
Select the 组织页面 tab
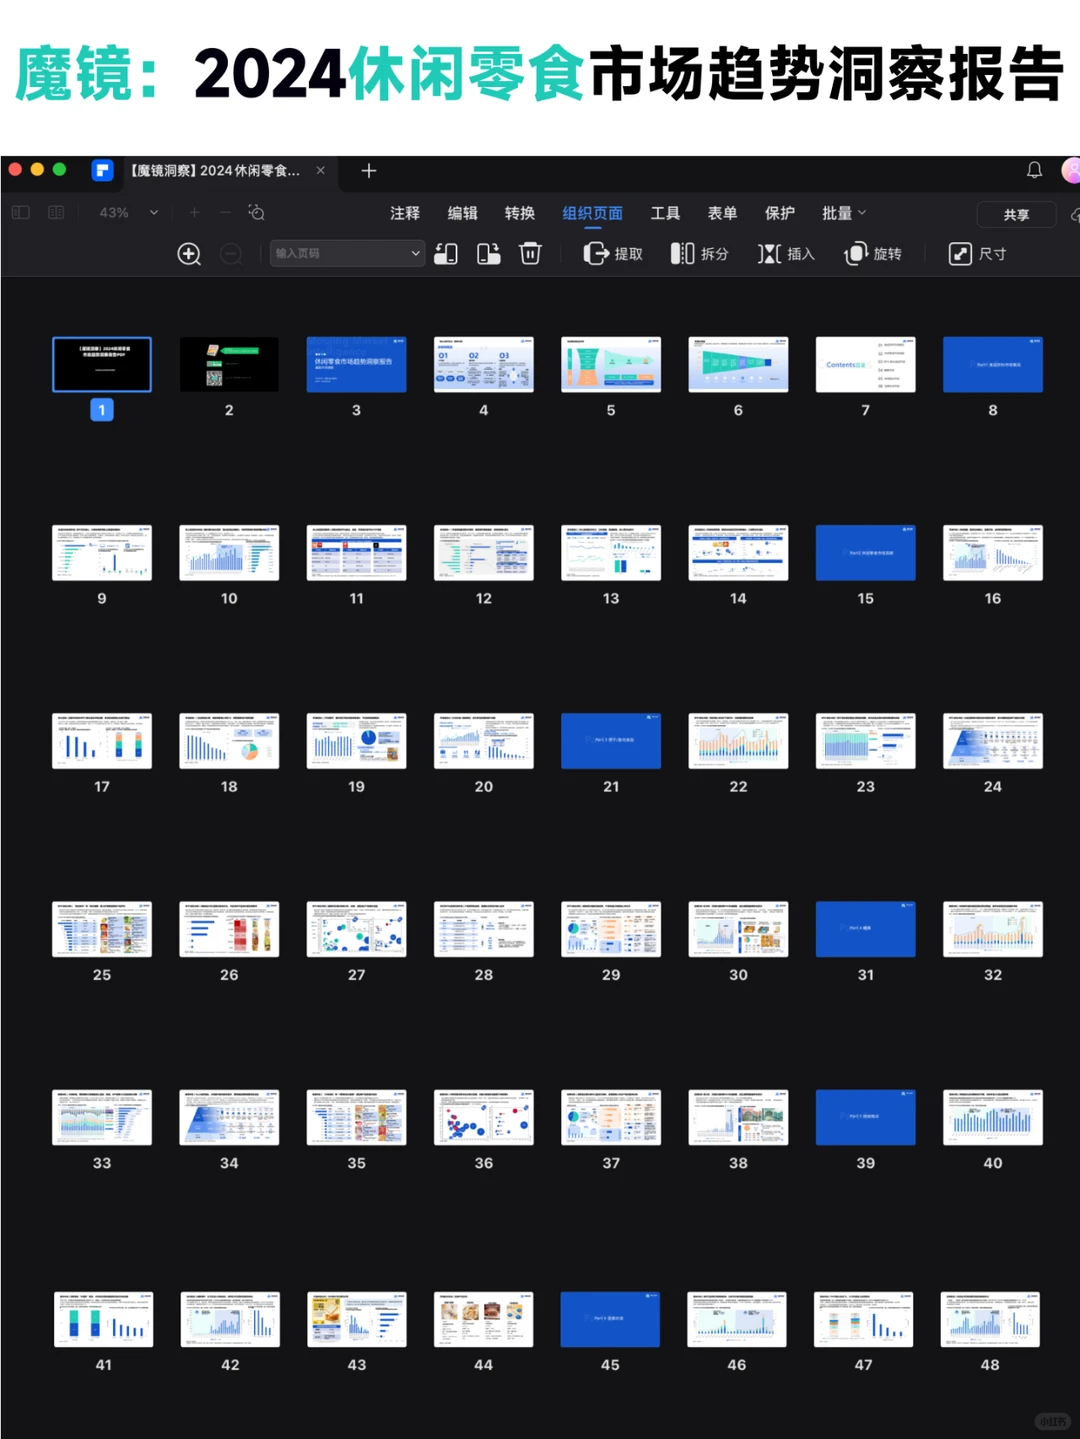tap(592, 213)
